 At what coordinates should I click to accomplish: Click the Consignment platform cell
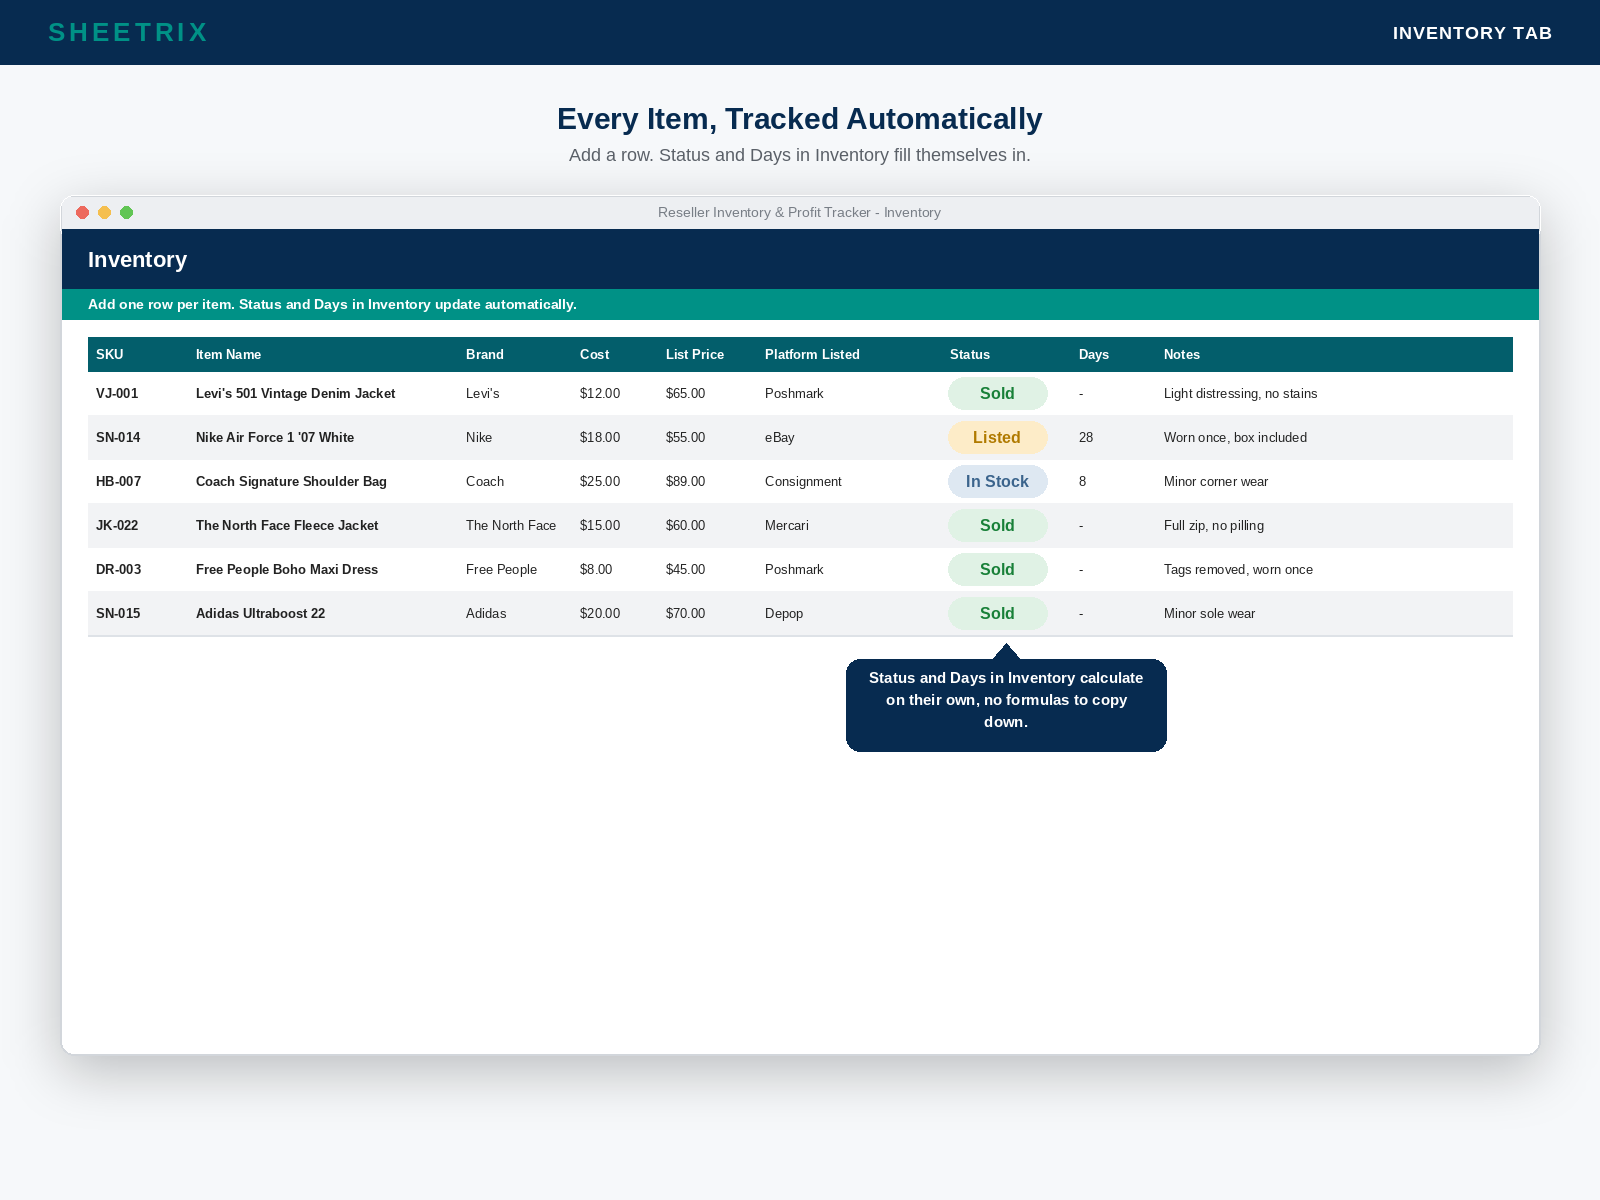point(803,481)
